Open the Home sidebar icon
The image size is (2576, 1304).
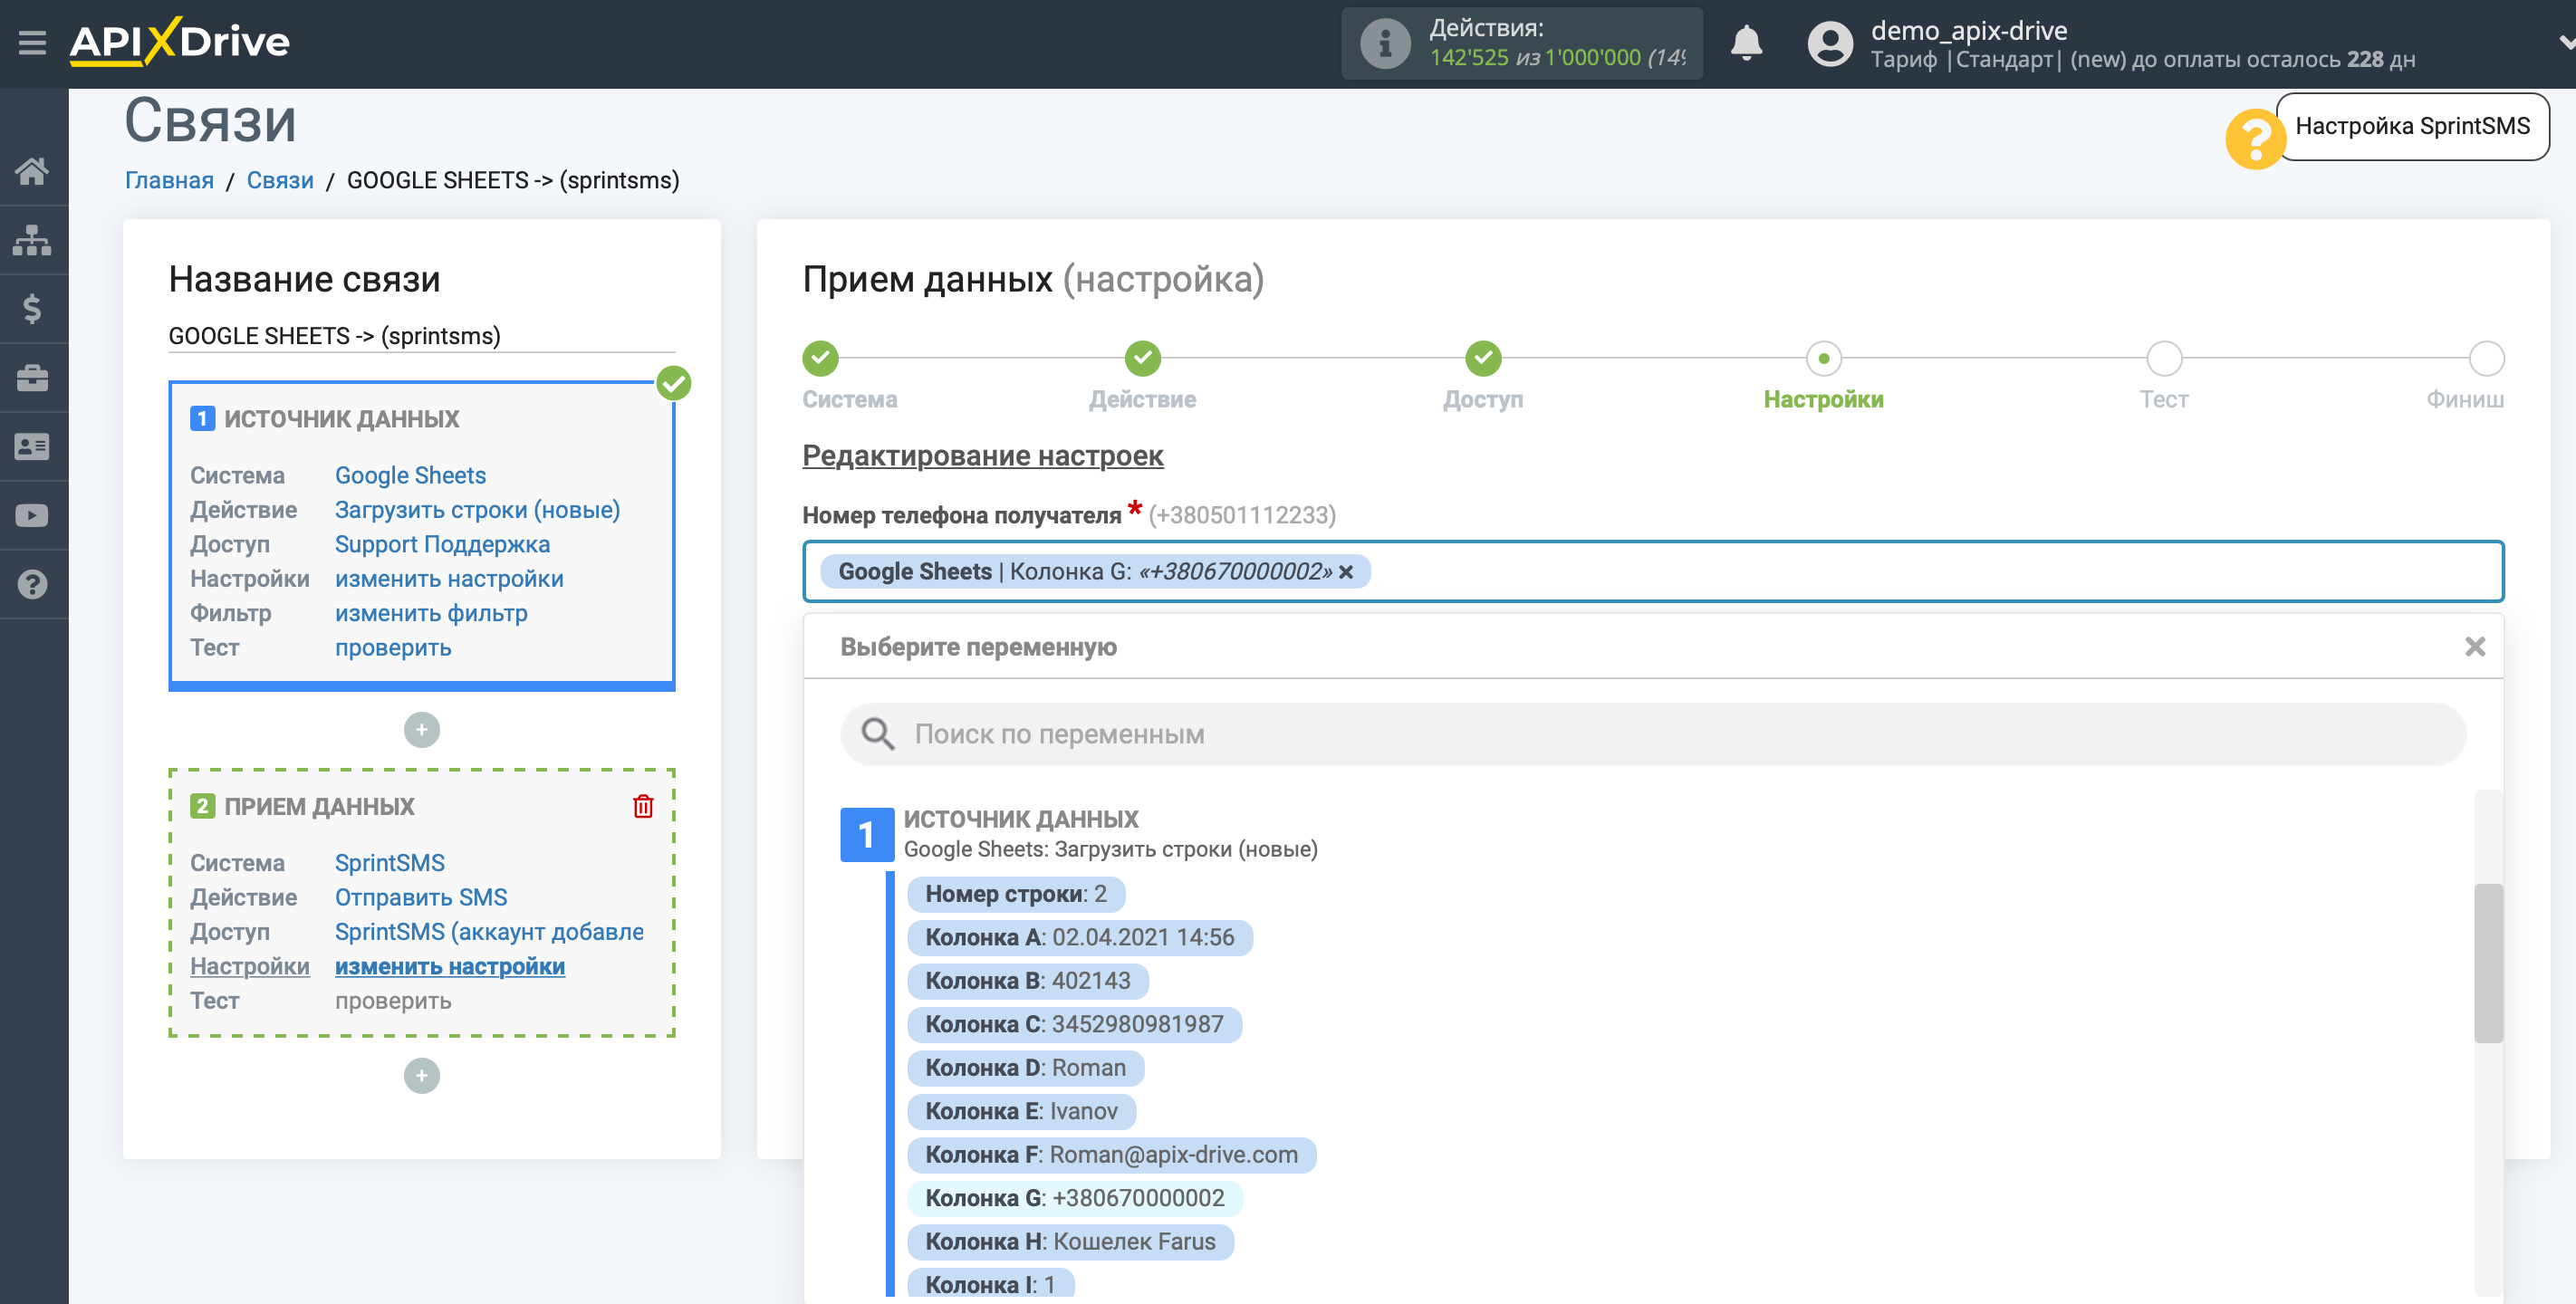click(32, 171)
